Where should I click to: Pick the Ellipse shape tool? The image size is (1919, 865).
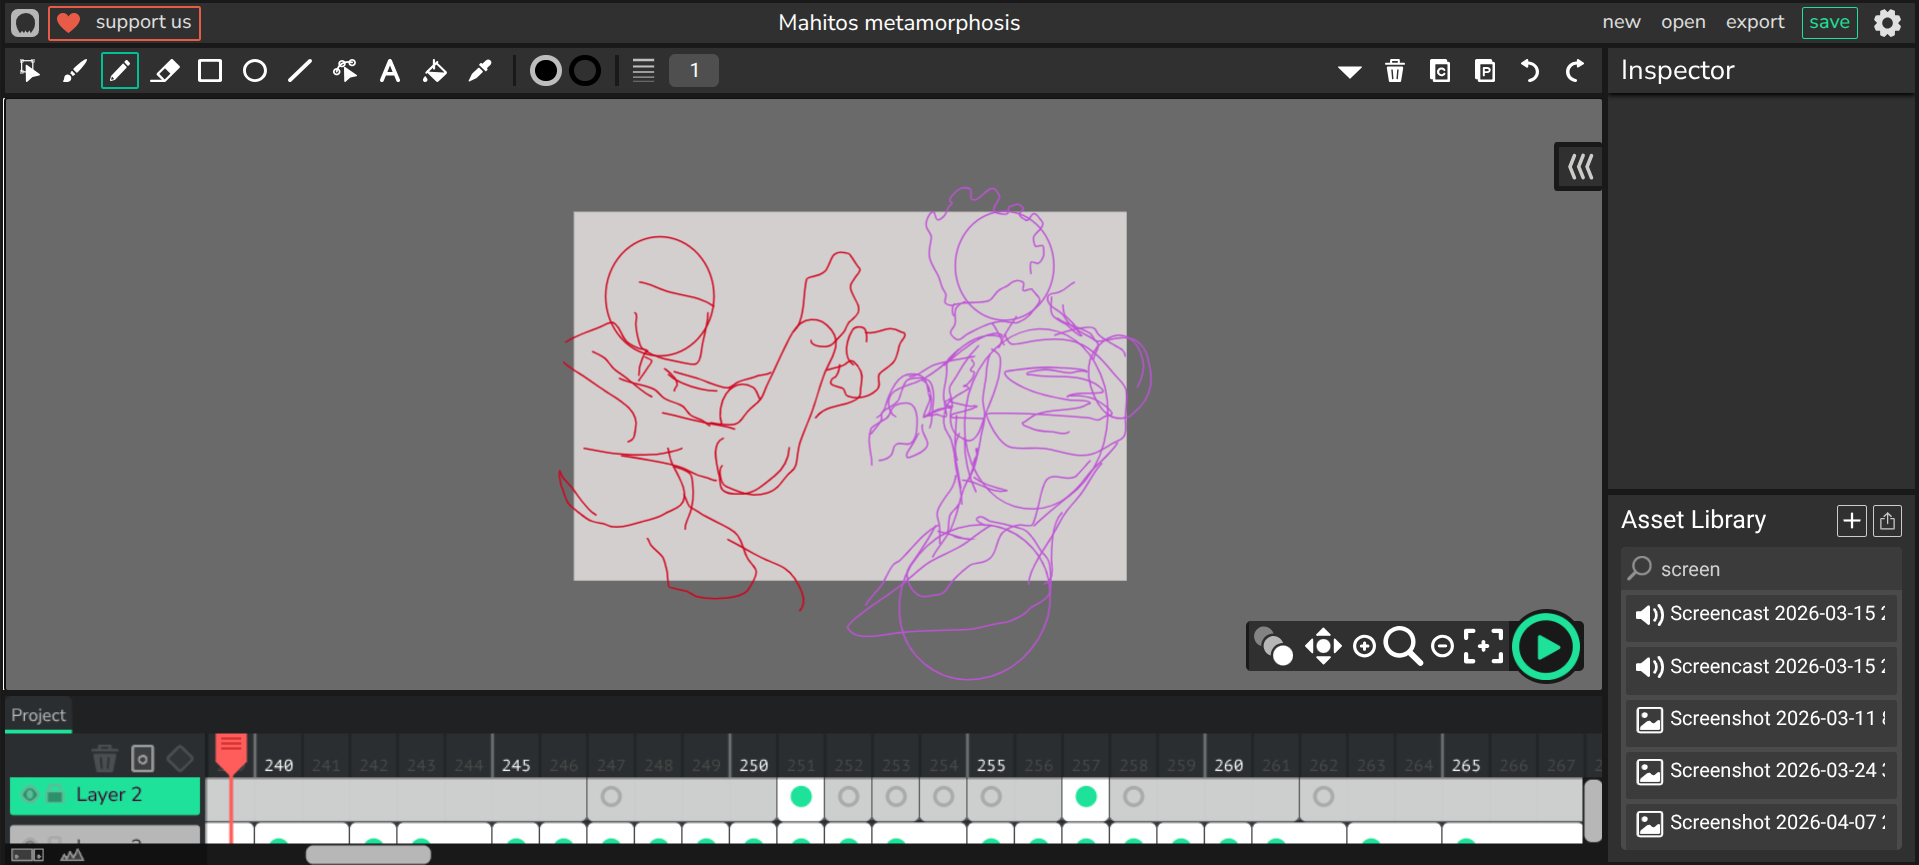(x=255, y=71)
